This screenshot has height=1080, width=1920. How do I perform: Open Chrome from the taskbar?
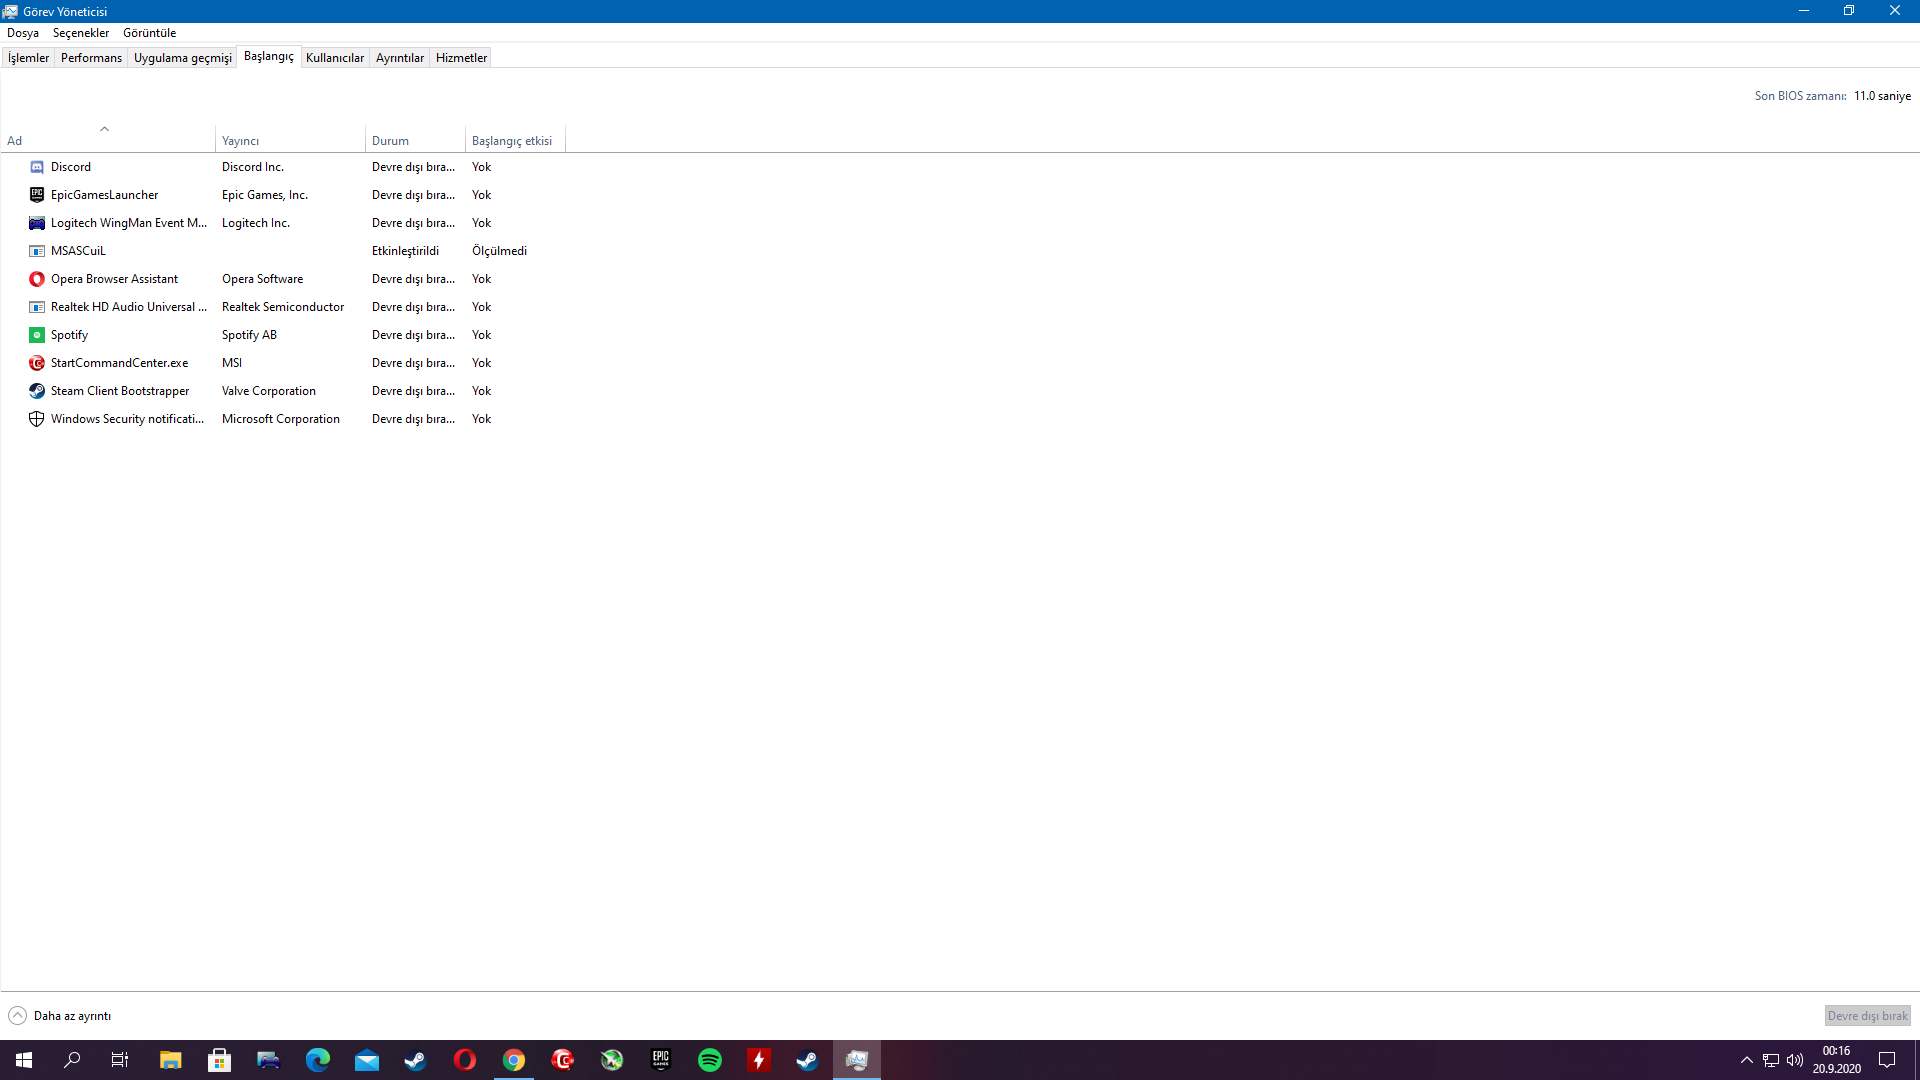(x=514, y=1060)
